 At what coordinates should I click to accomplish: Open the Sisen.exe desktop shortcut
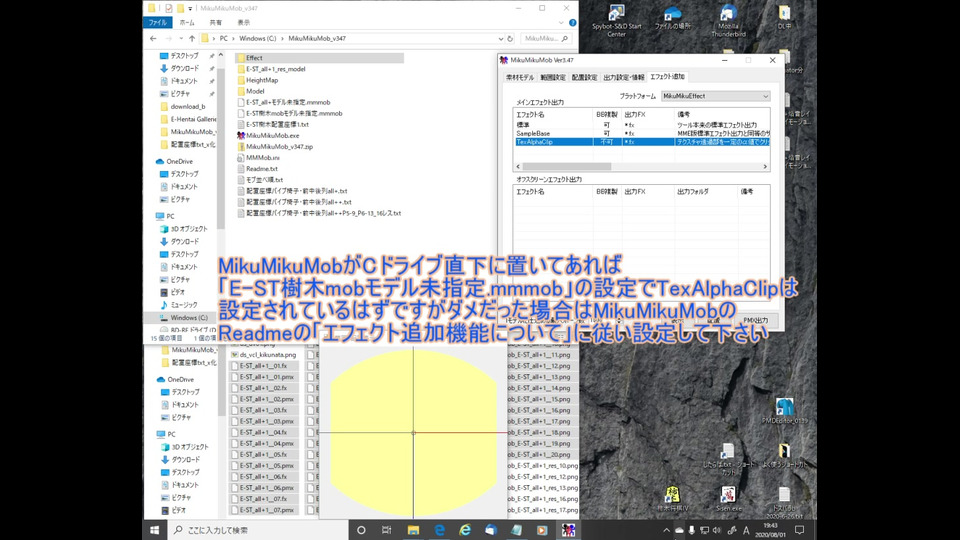pyautogui.click(x=728, y=499)
